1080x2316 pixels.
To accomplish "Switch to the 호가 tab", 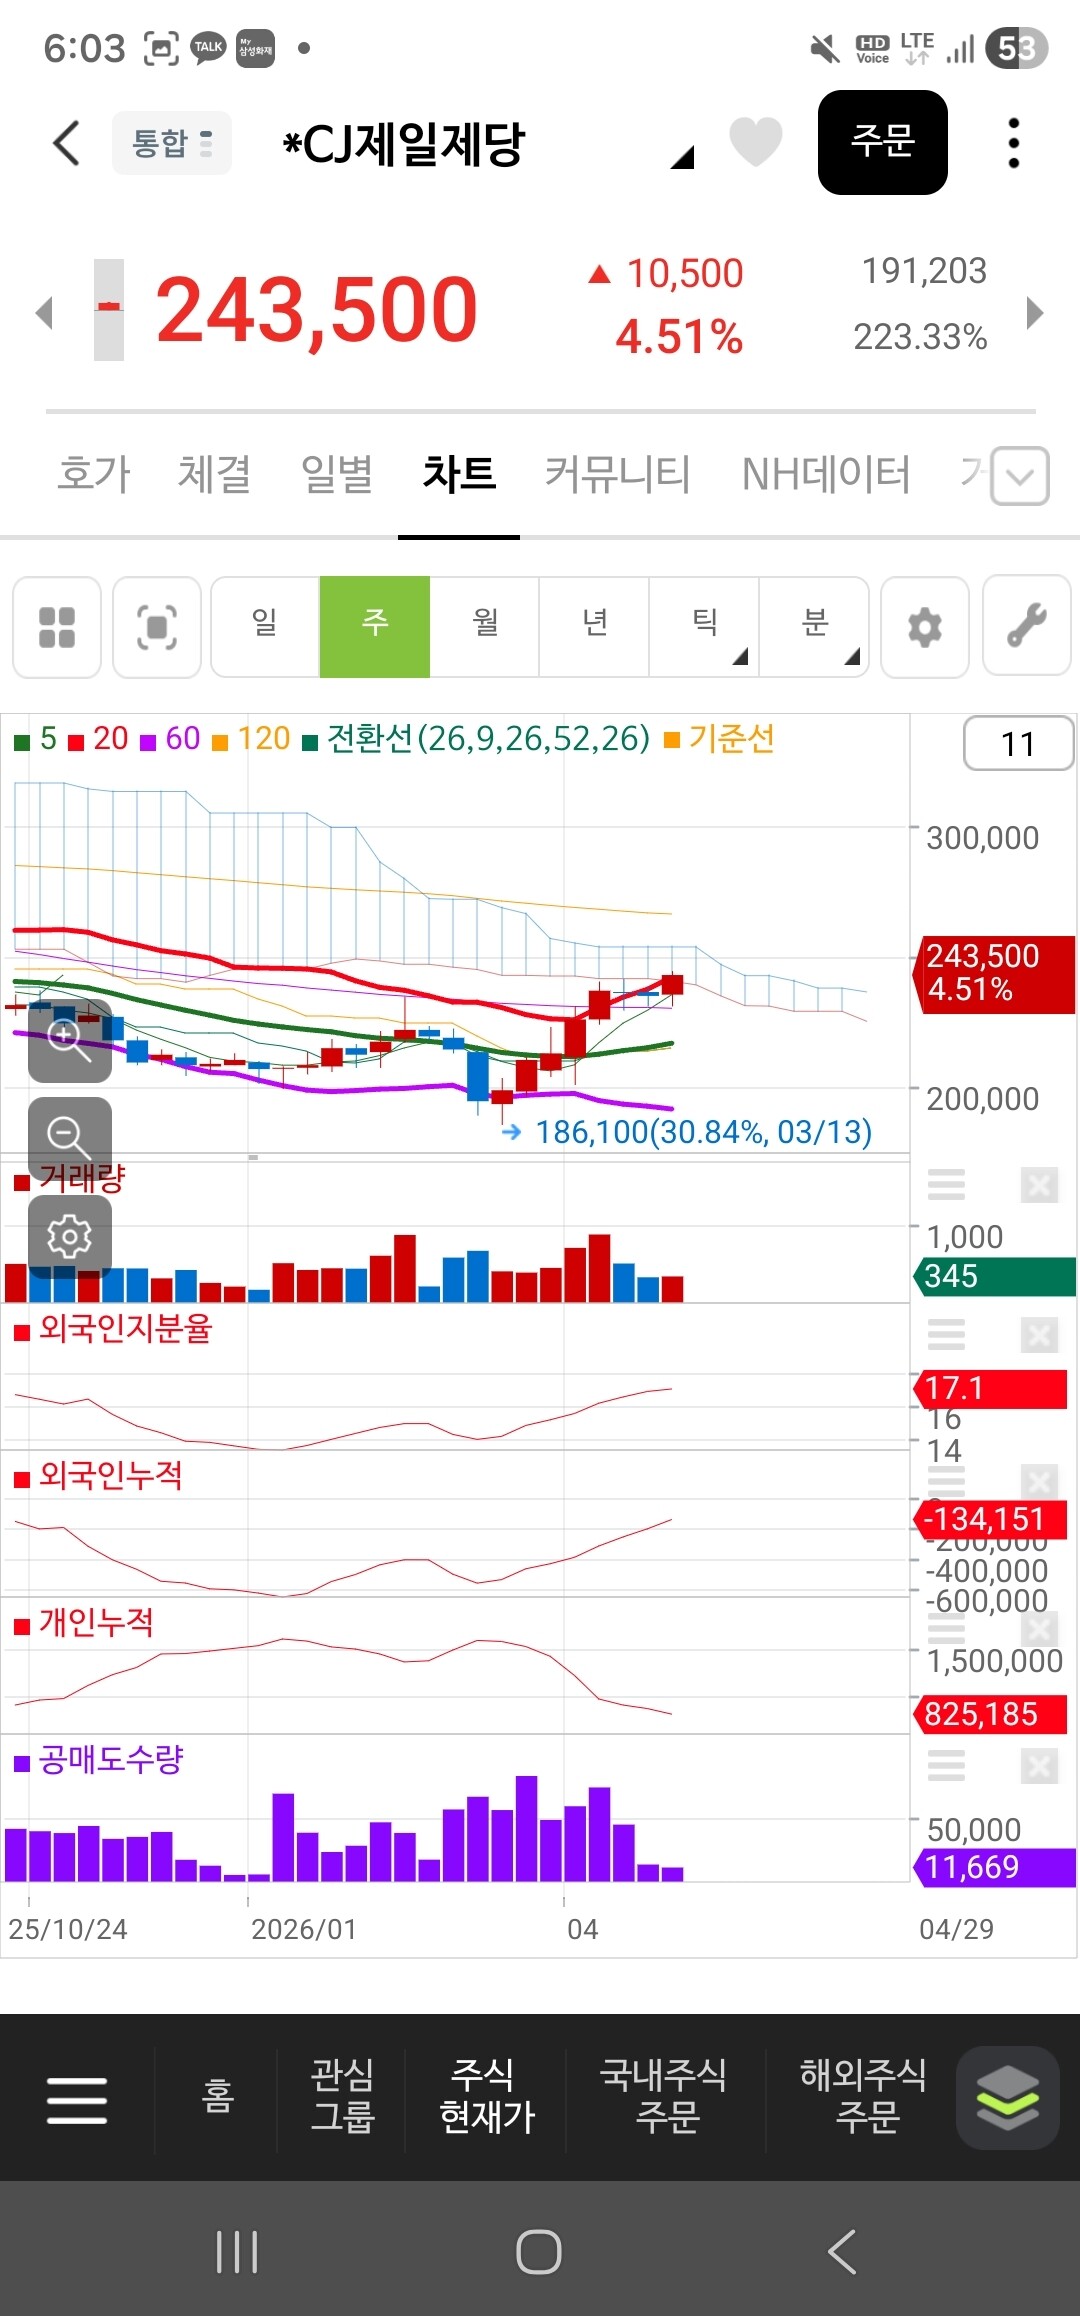I will coord(94,474).
